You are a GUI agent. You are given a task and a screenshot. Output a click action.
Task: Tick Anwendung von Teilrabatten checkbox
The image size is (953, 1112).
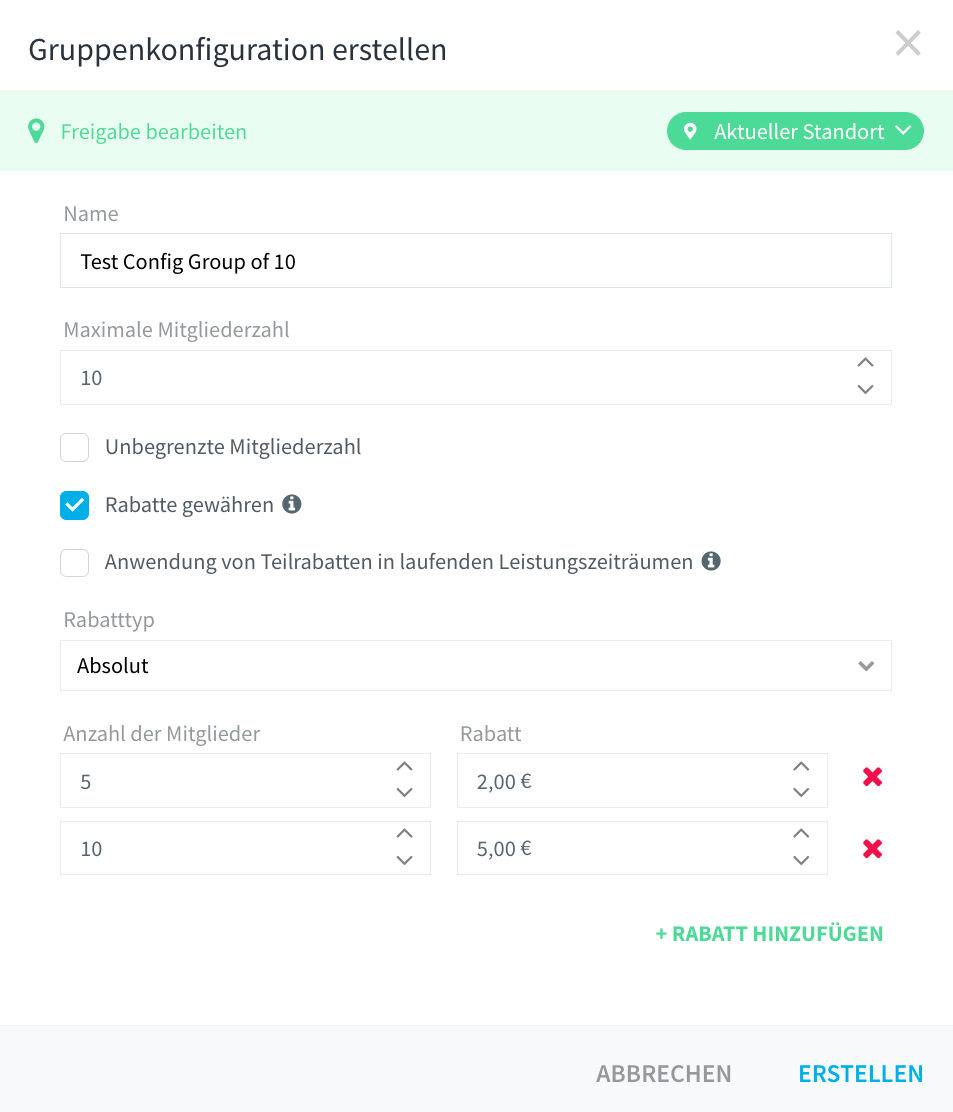pyautogui.click(x=74, y=562)
